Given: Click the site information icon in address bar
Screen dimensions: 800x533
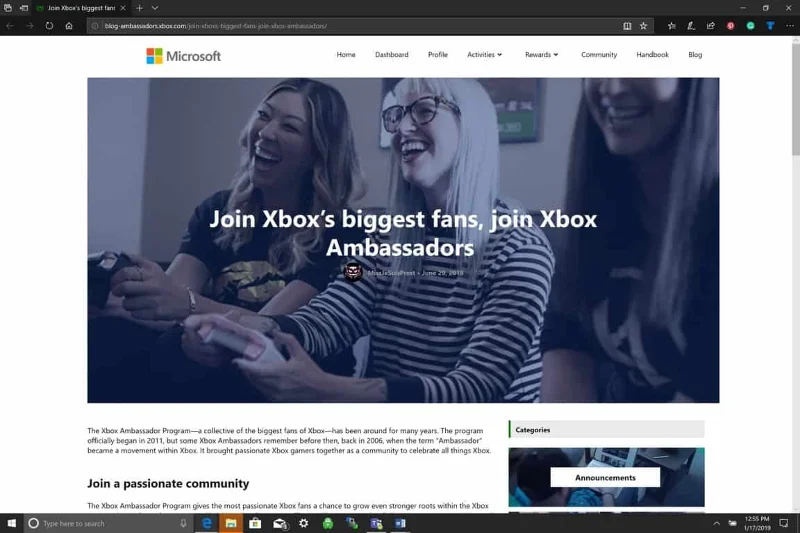Looking at the screenshot, I should tap(95, 26).
